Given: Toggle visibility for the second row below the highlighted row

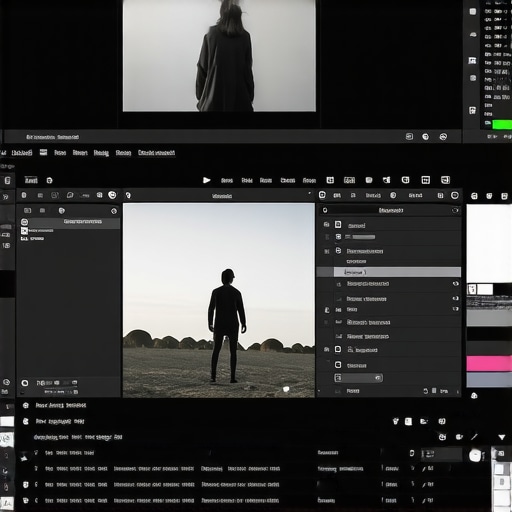Looking at the screenshot, I should tap(455, 298).
